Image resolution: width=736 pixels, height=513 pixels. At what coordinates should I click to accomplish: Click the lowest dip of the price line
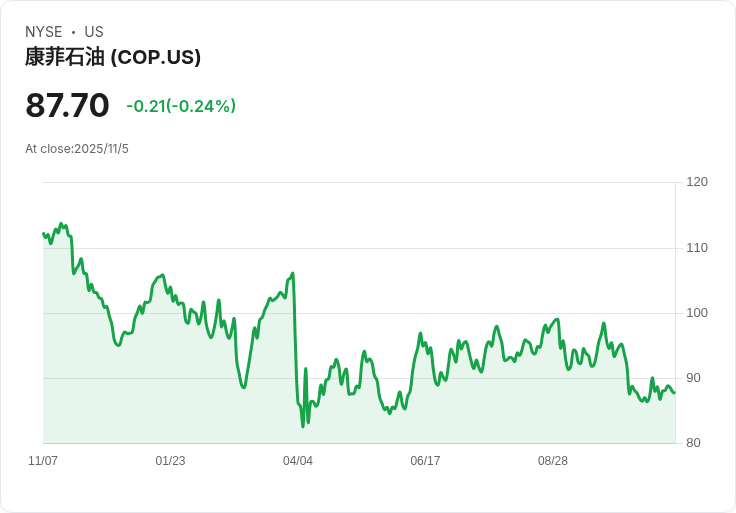point(303,426)
